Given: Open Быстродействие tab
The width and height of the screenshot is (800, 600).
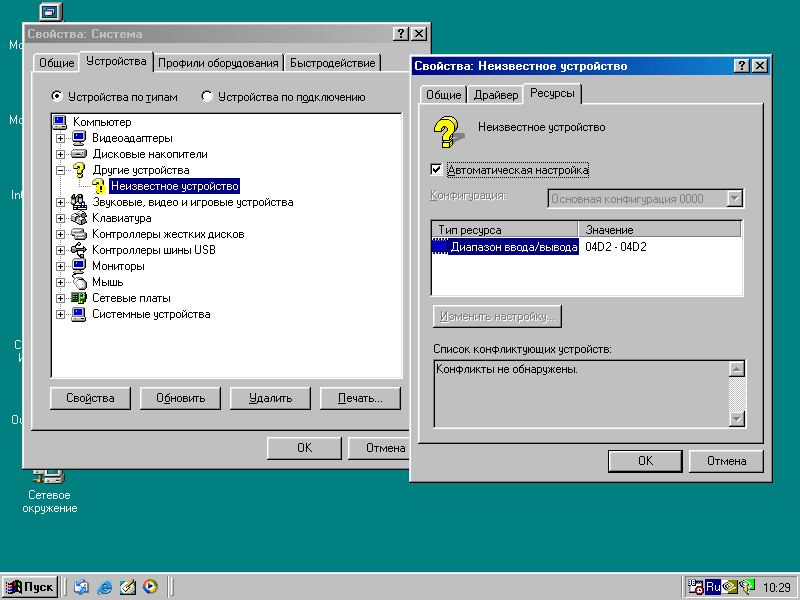Looking at the screenshot, I should coord(333,63).
